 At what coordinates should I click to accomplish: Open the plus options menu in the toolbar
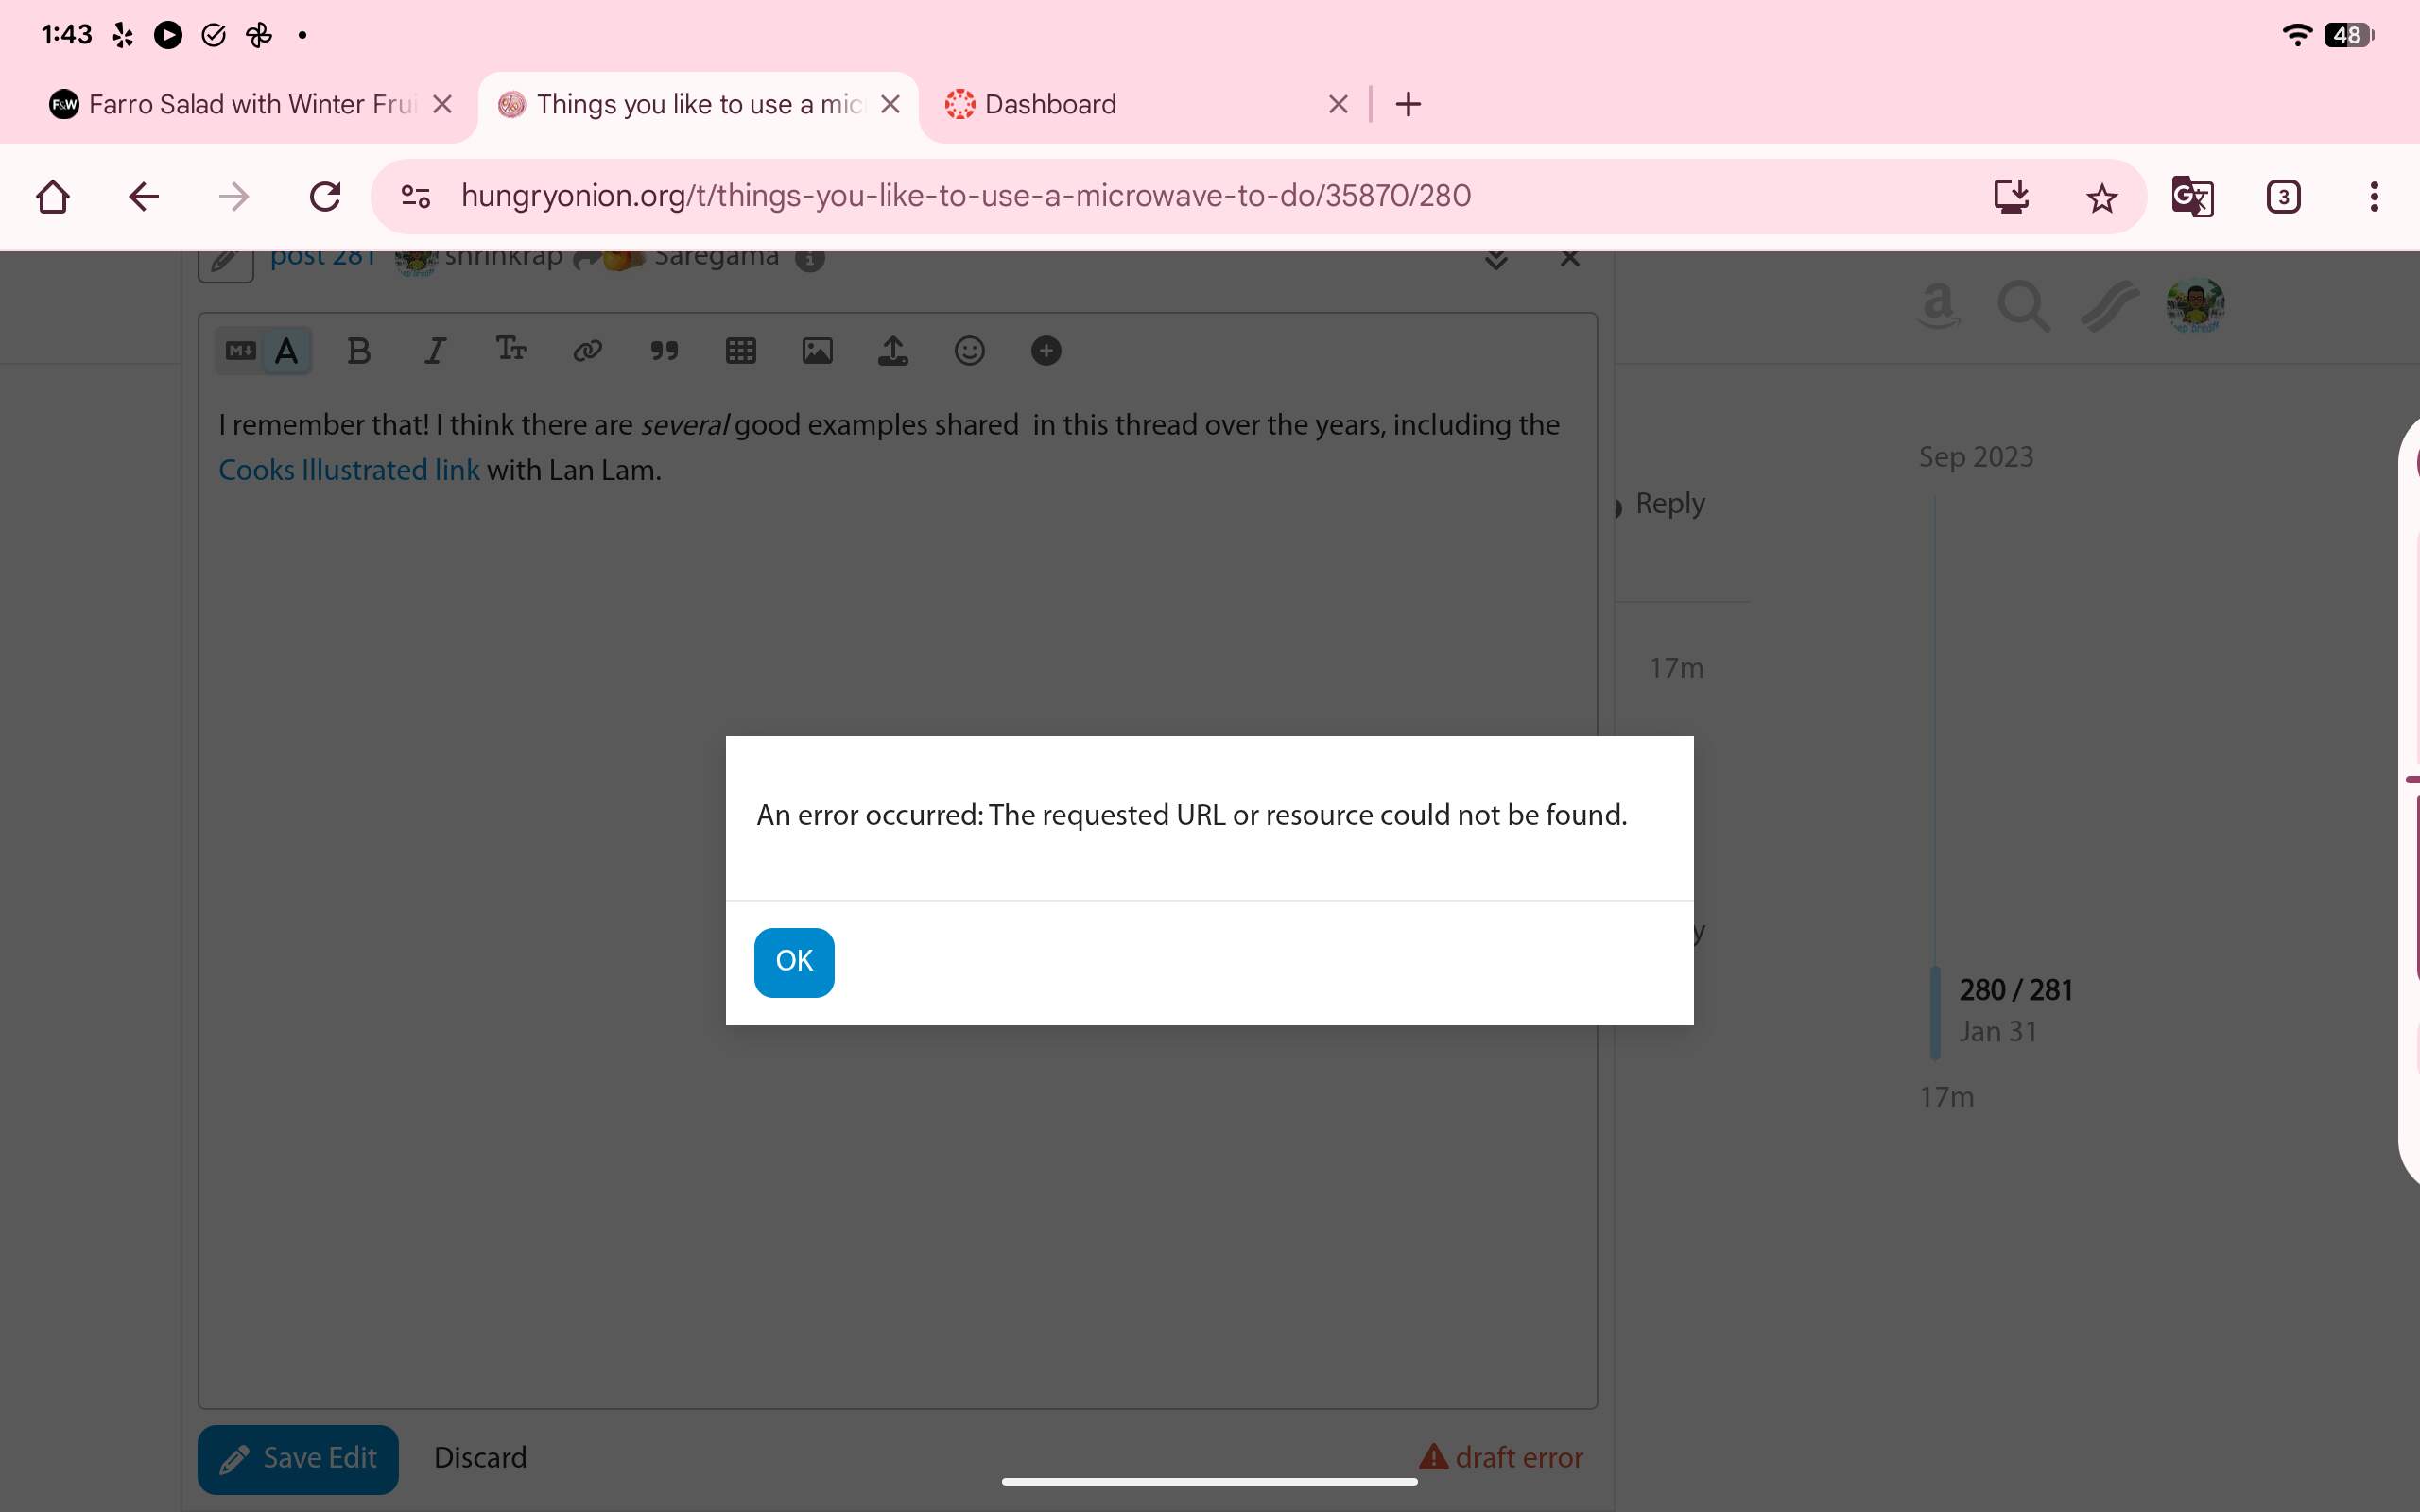(x=1046, y=351)
